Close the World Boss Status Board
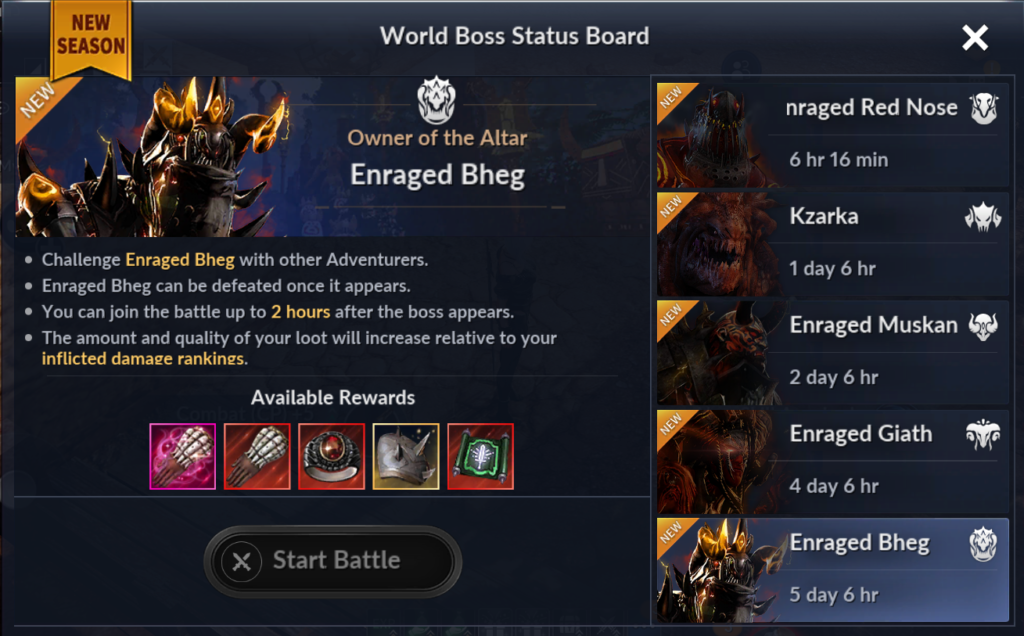This screenshot has height=636, width=1024. coord(975,38)
